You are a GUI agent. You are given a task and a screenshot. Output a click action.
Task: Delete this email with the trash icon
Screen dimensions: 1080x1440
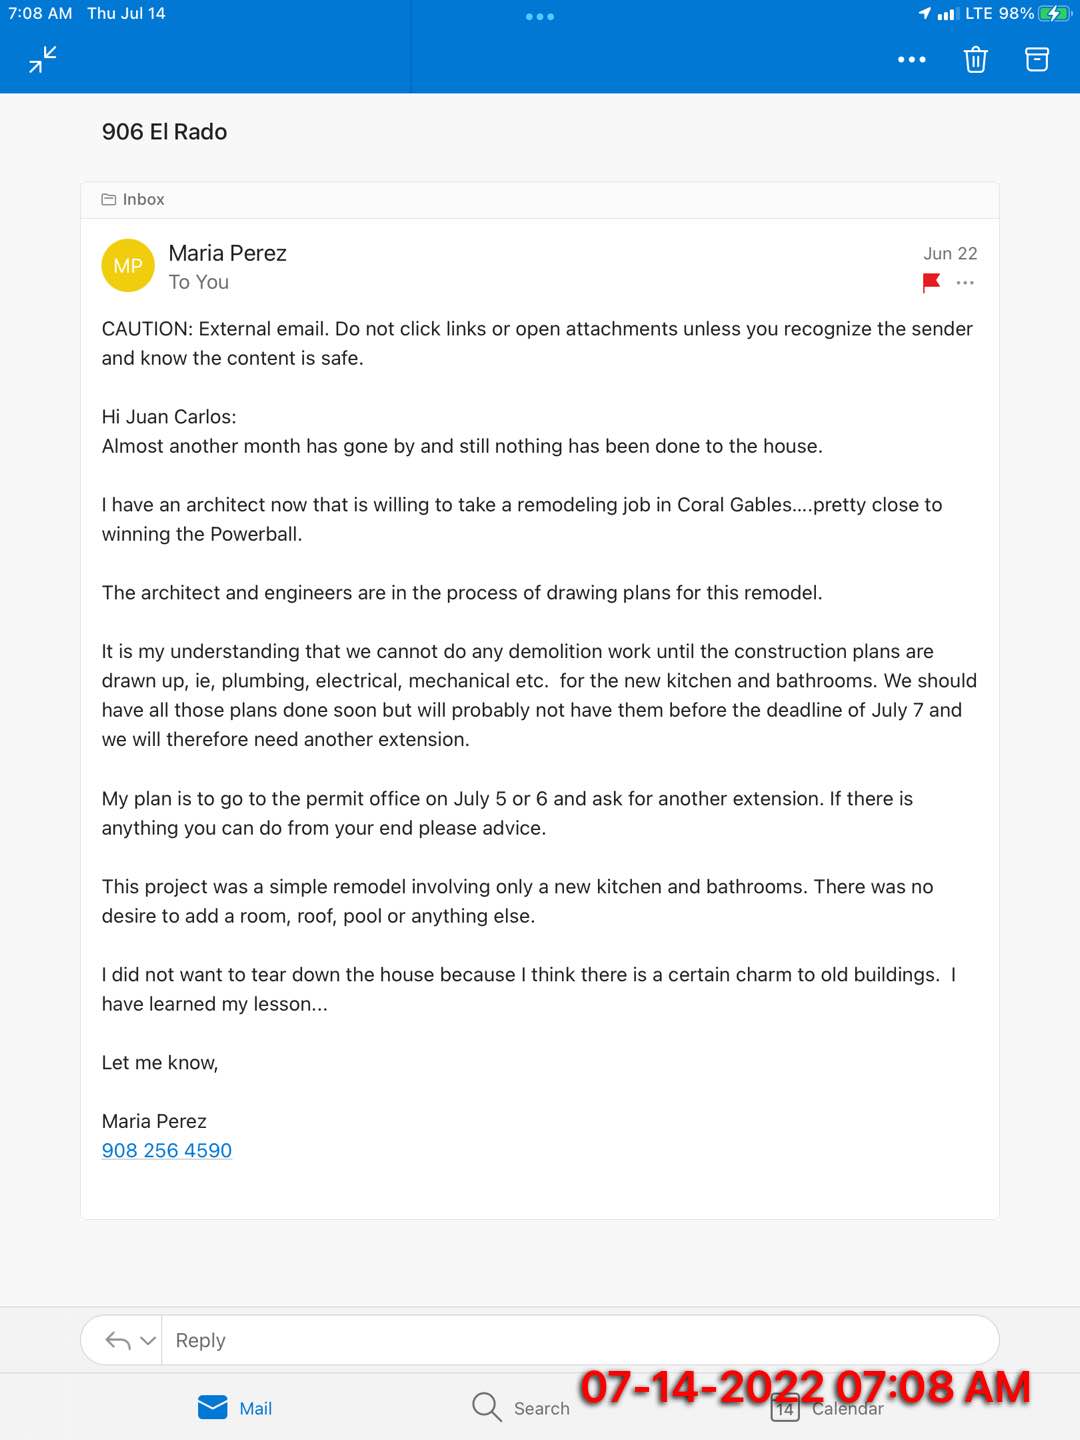click(x=975, y=60)
